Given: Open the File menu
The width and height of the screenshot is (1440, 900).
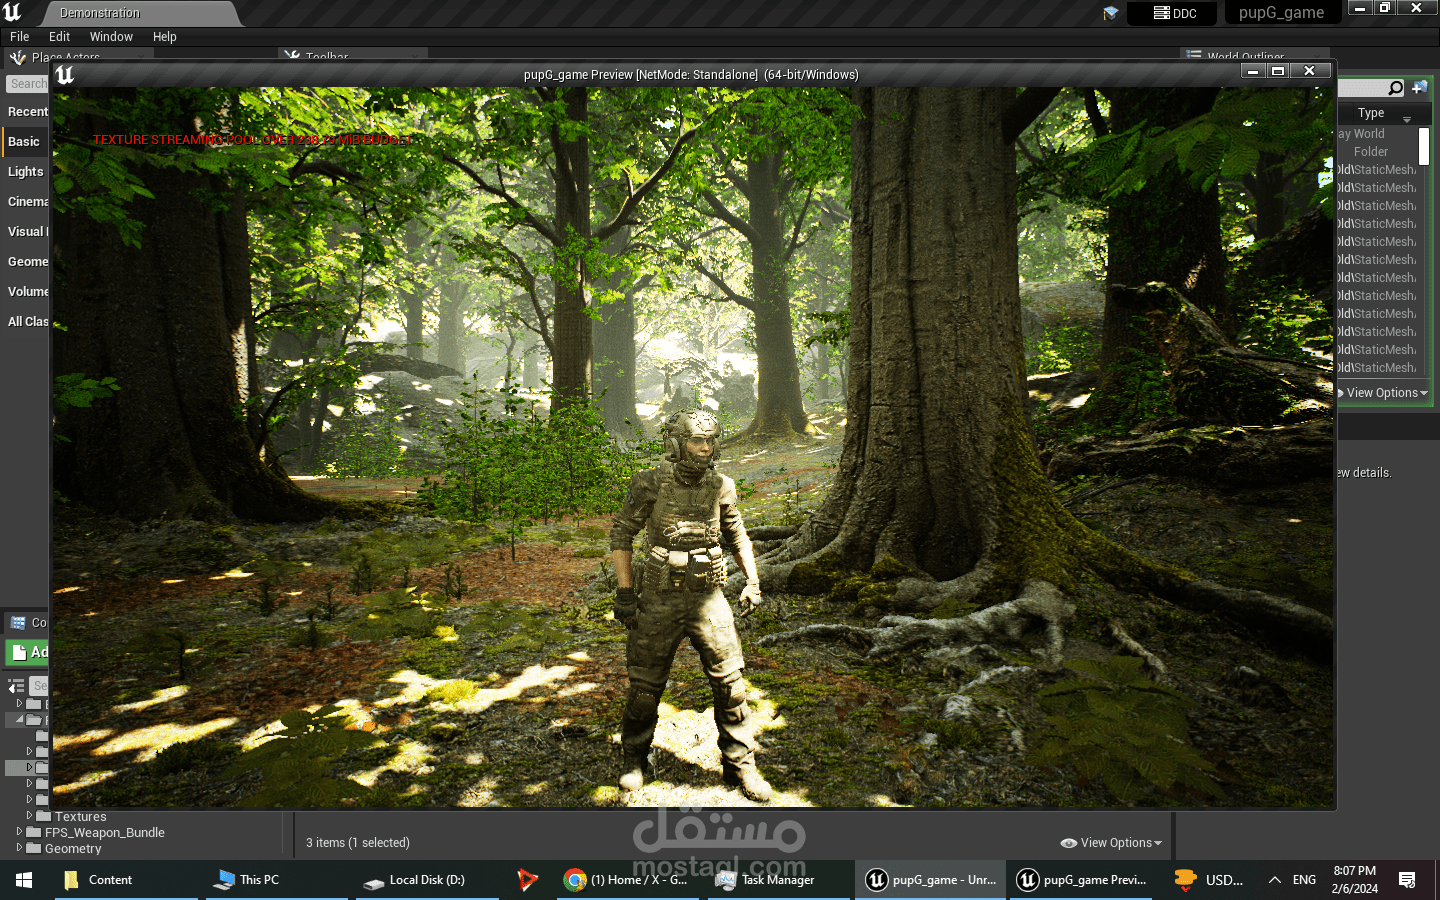Looking at the screenshot, I should tap(20, 37).
